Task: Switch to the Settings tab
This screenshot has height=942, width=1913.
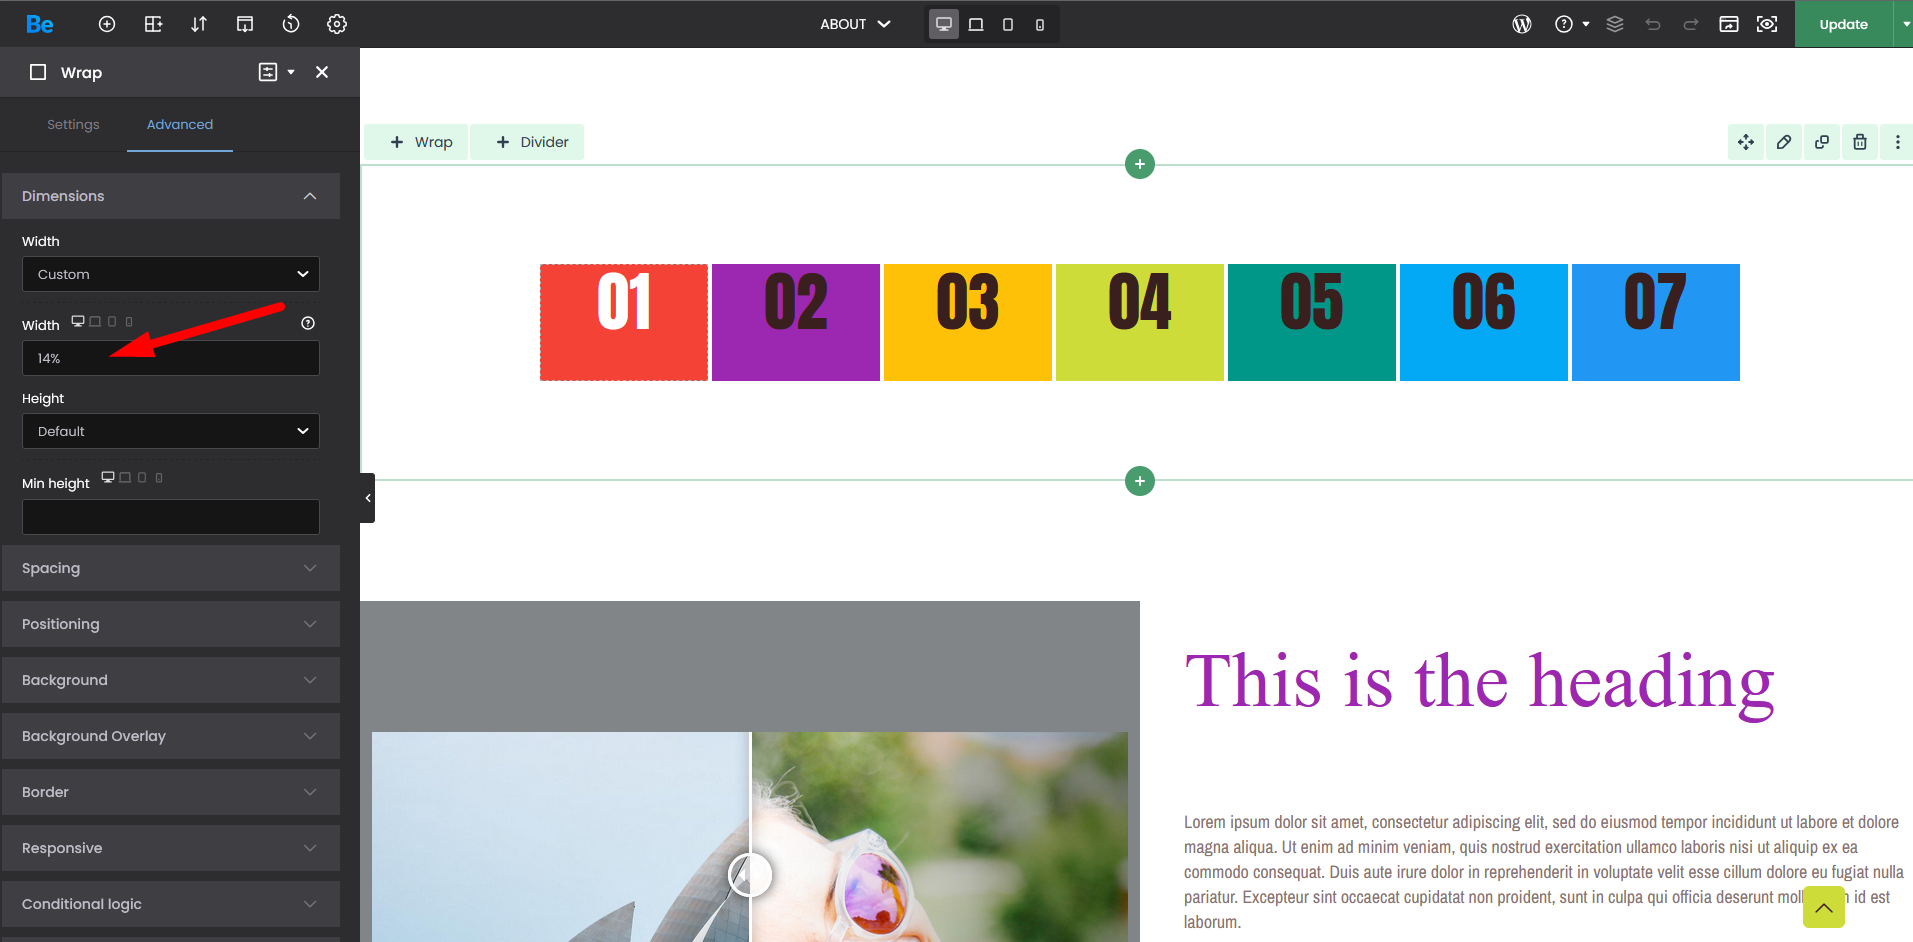Action: click(x=73, y=124)
